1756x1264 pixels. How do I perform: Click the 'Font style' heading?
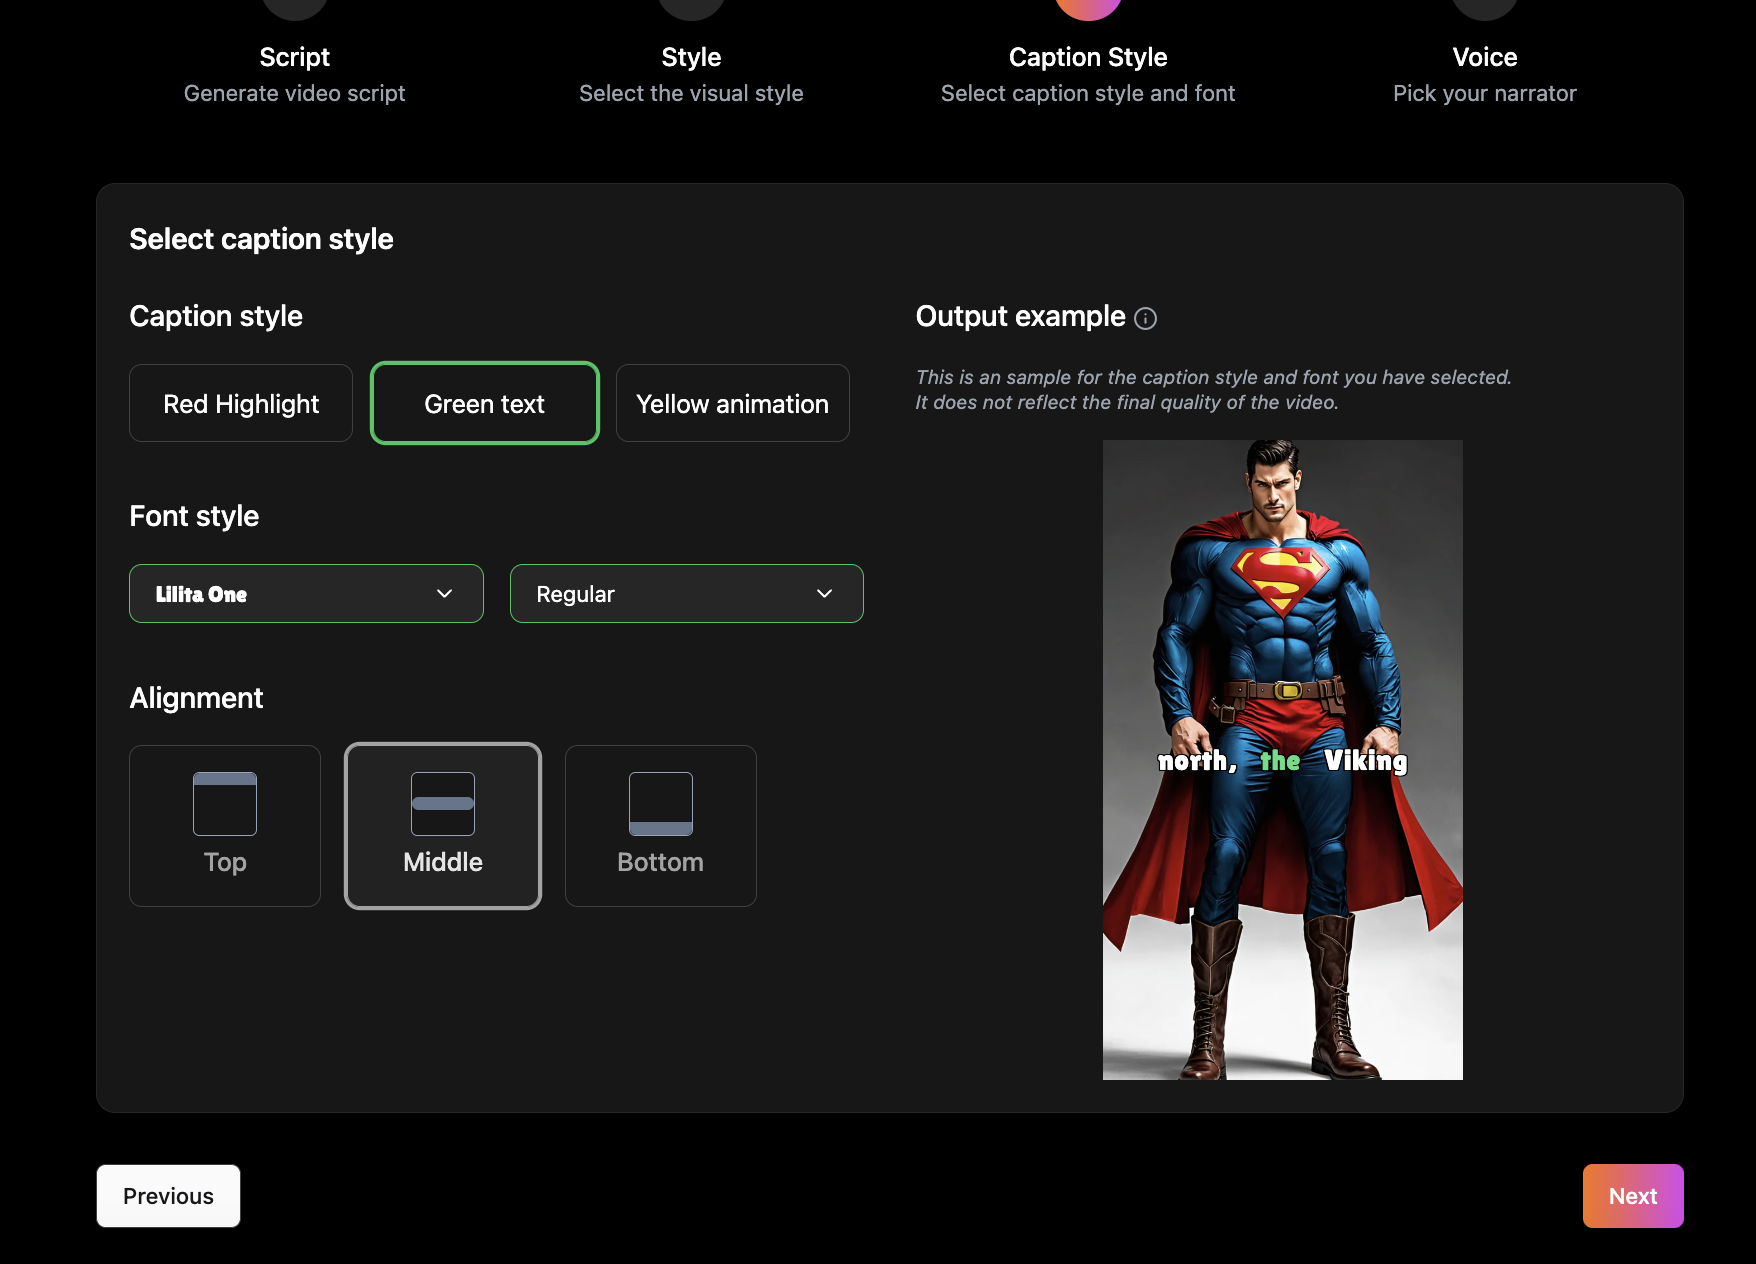pyautogui.click(x=194, y=516)
